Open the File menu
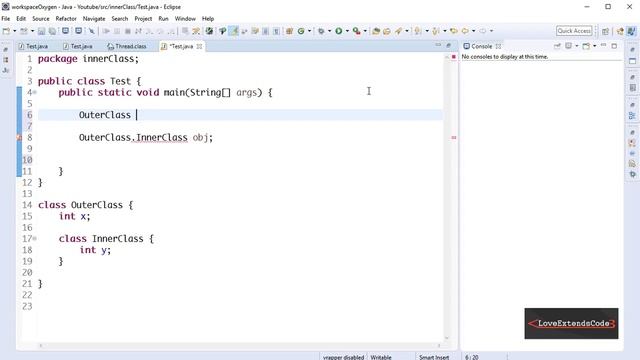 click(x=6, y=19)
